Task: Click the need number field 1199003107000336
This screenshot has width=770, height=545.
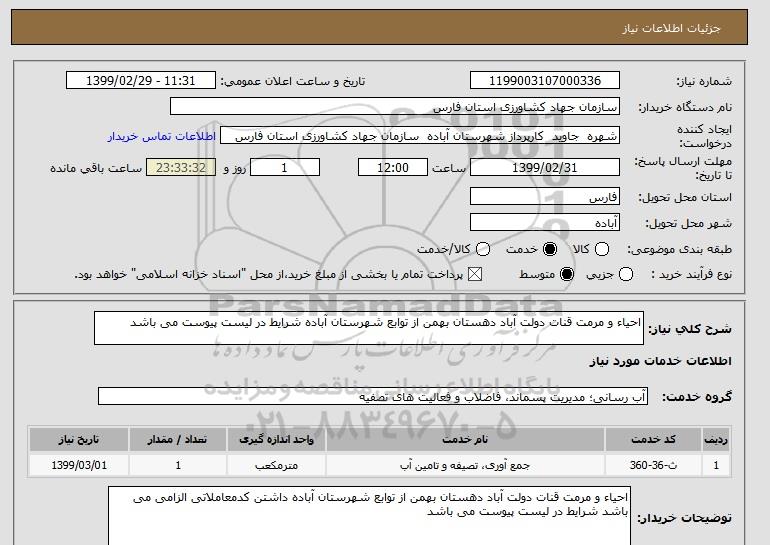Action: (545, 81)
